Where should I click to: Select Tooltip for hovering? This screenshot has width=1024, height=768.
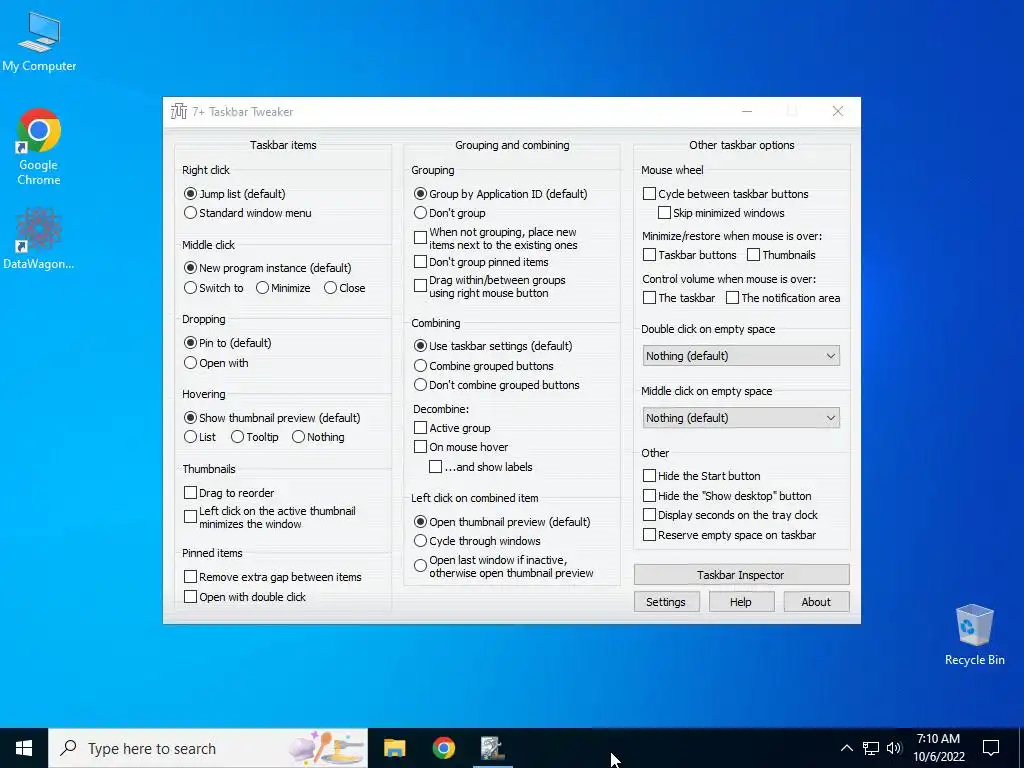click(x=255, y=437)
